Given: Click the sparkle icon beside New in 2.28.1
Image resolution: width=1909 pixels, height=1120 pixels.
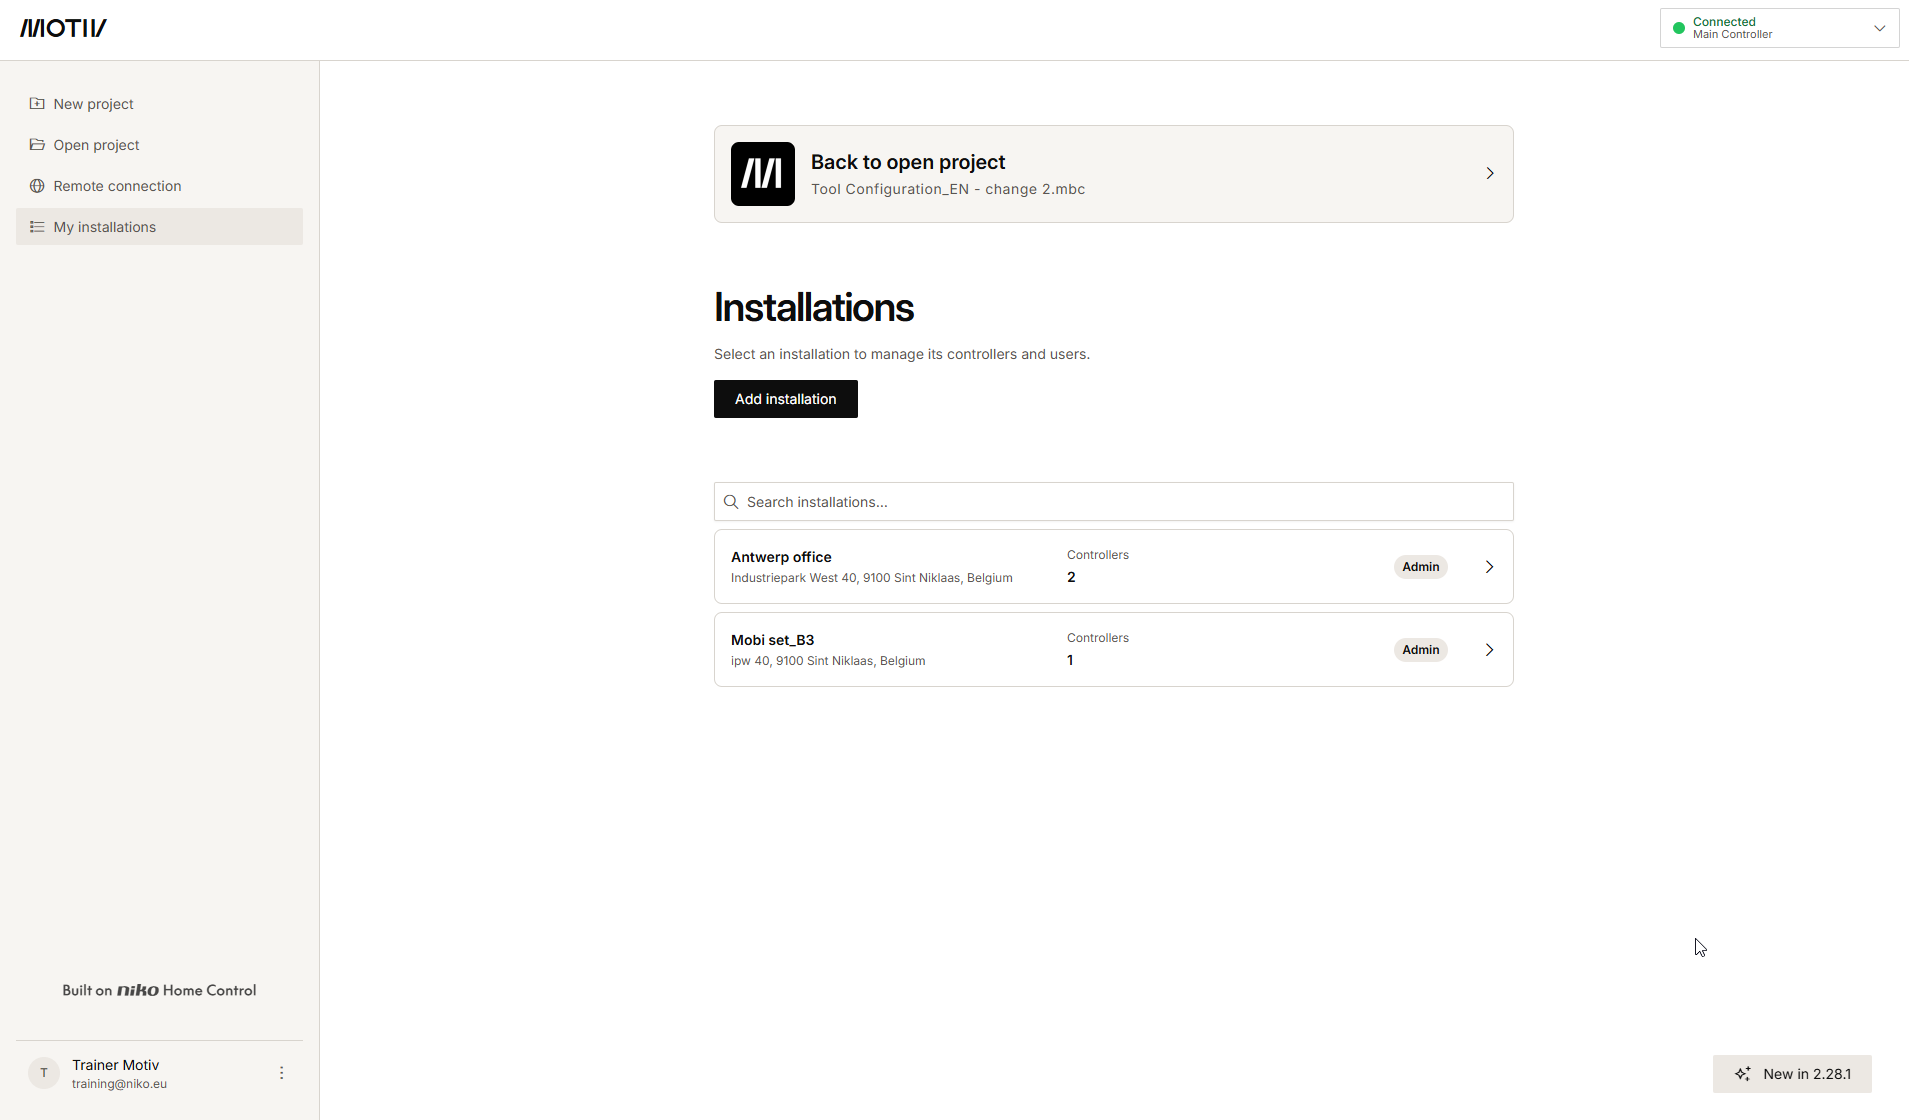Looking at the screenshot, I should click(1743, 1074).
